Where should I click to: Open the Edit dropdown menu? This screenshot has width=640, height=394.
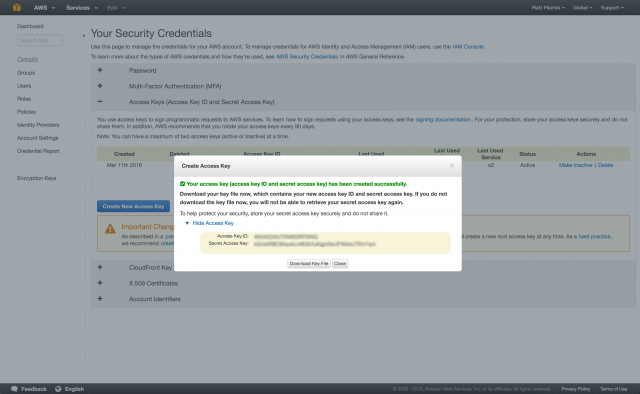[116, 8]
